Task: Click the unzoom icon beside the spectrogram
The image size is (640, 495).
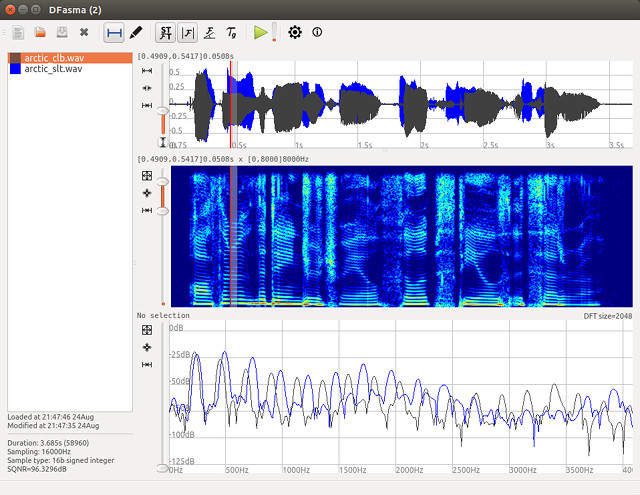Action: tap(147, 176)
